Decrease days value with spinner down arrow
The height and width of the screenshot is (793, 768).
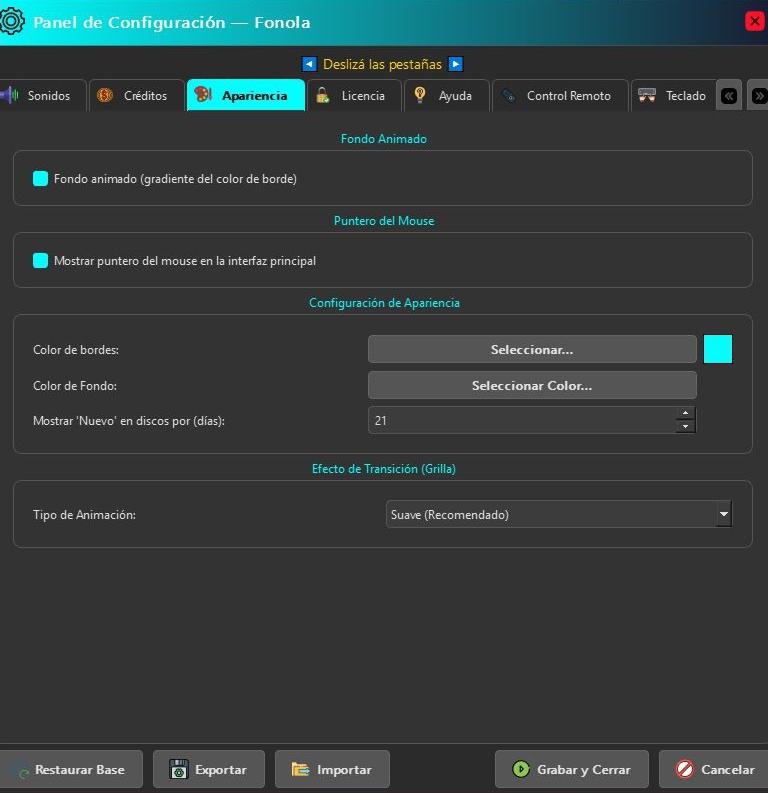[686, 426]
